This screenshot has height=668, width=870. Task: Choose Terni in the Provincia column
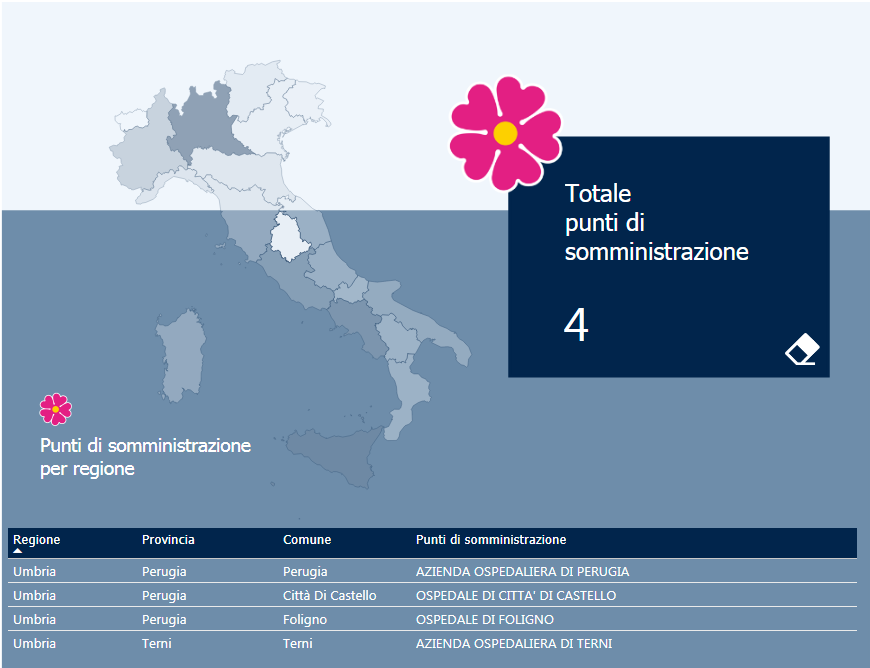click(158, 644)
